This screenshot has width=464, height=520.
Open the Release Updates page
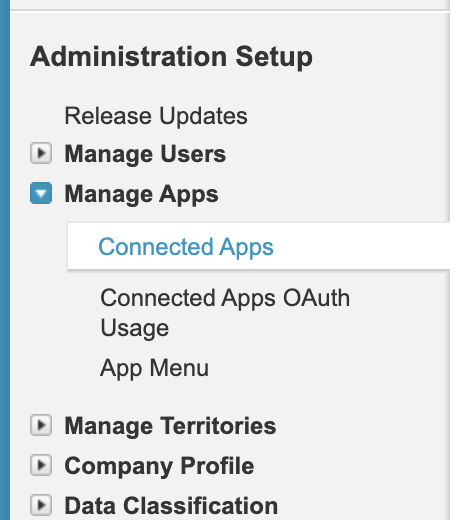156,116
